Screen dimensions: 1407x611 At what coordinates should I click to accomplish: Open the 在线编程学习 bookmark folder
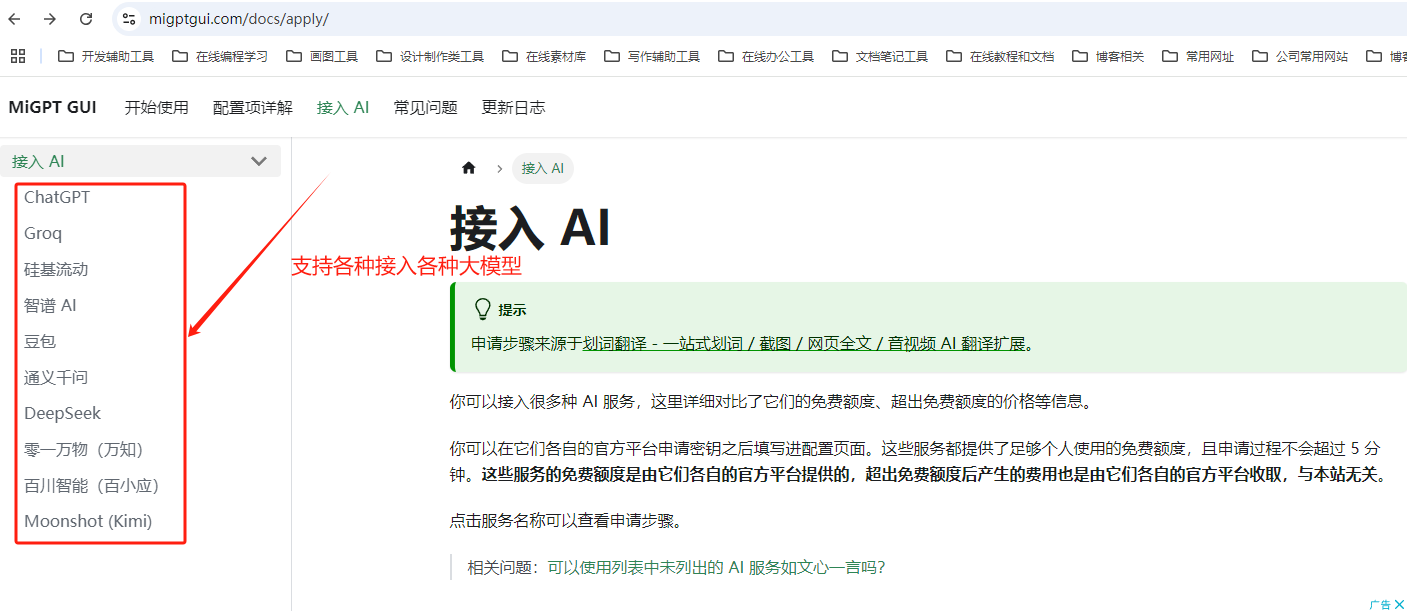[x=220, y=57]
